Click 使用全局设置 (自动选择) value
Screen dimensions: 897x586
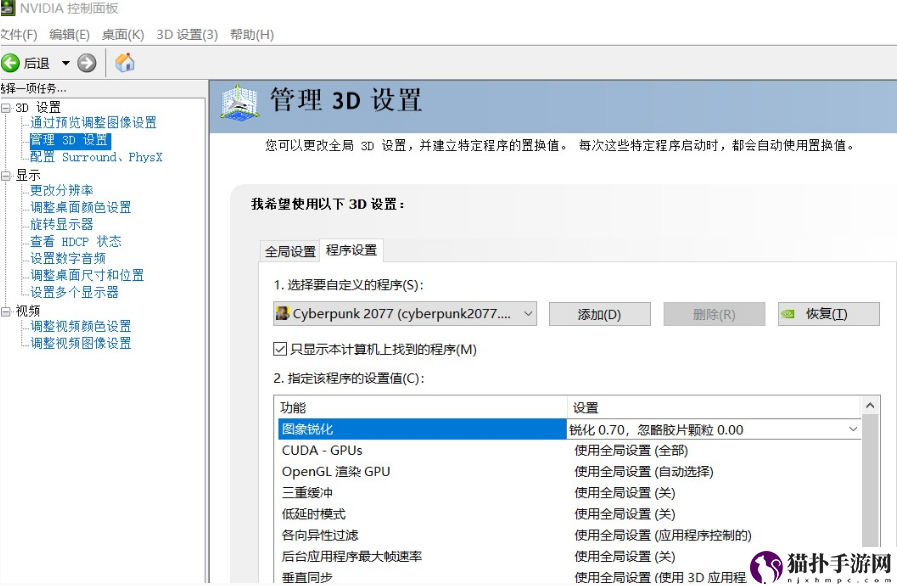[644, 472]
